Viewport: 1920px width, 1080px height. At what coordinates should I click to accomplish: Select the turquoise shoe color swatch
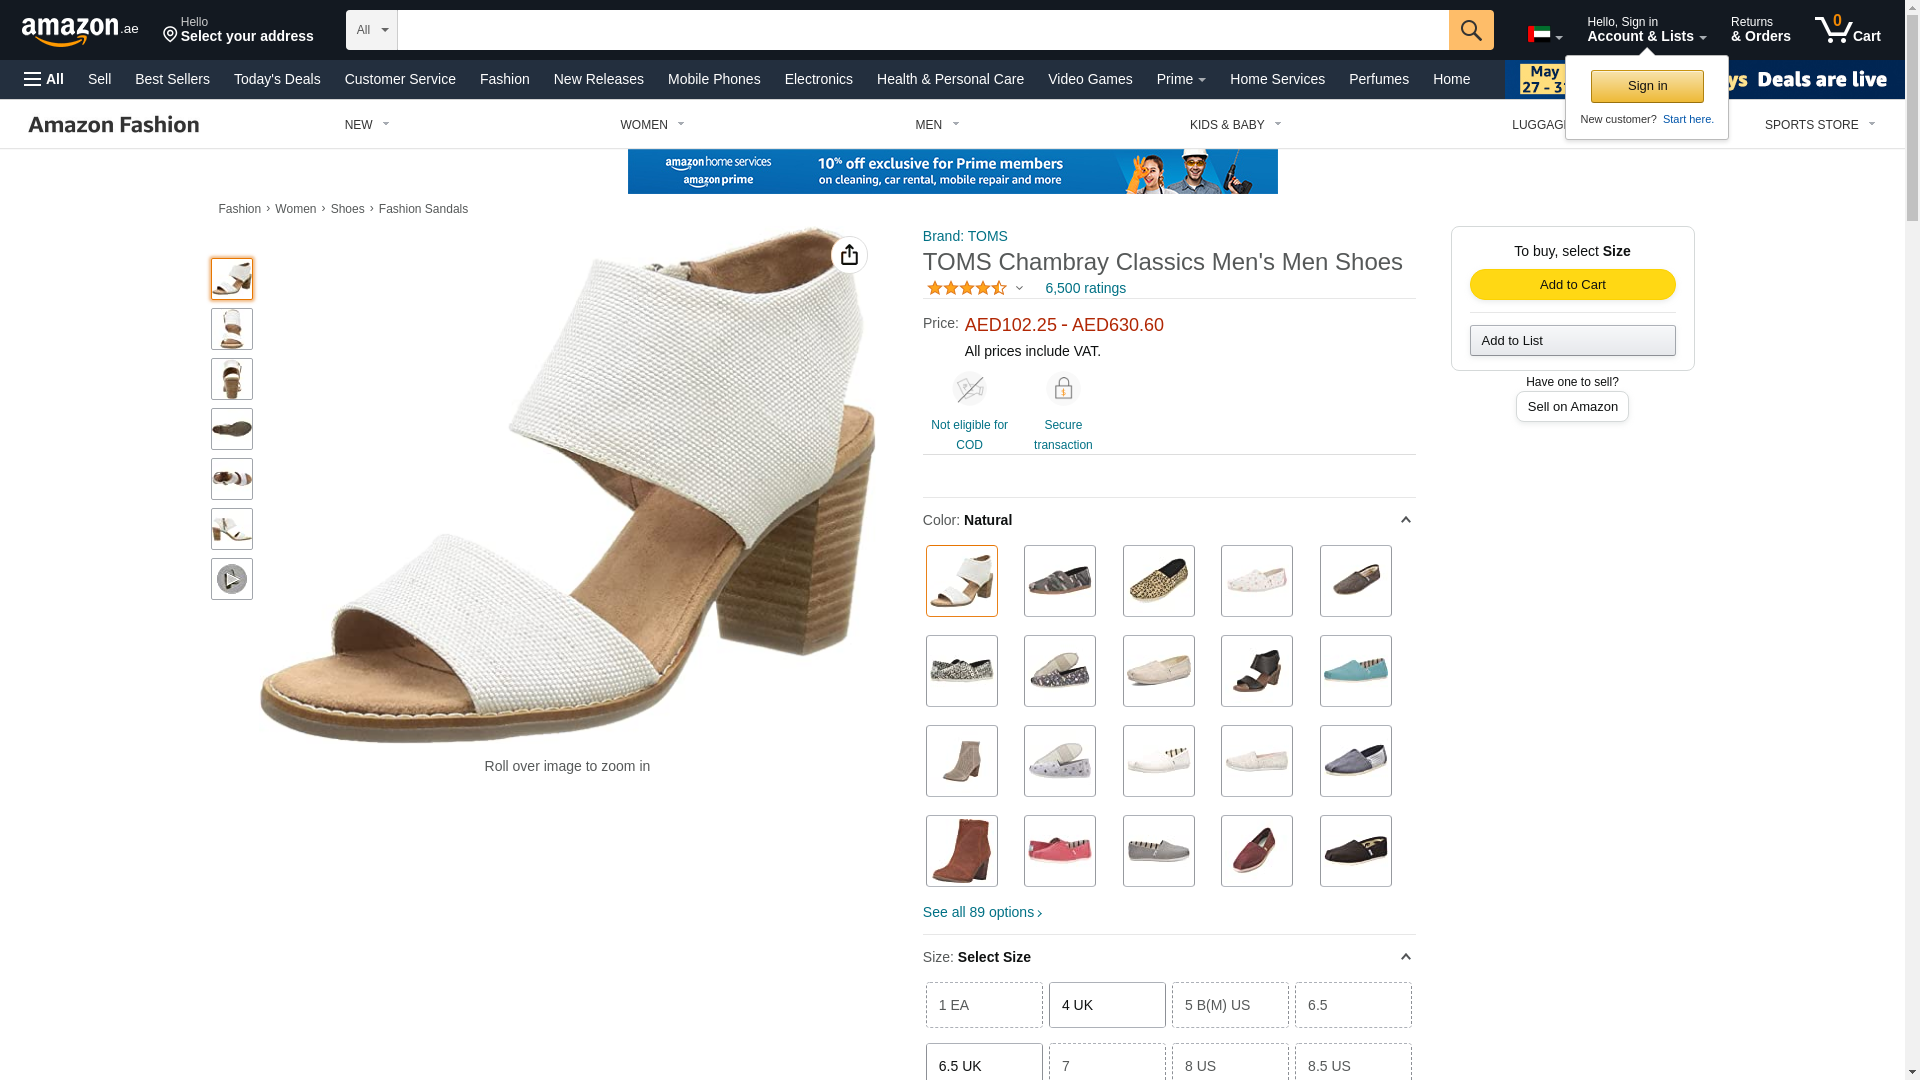(x=1355, y=671)
